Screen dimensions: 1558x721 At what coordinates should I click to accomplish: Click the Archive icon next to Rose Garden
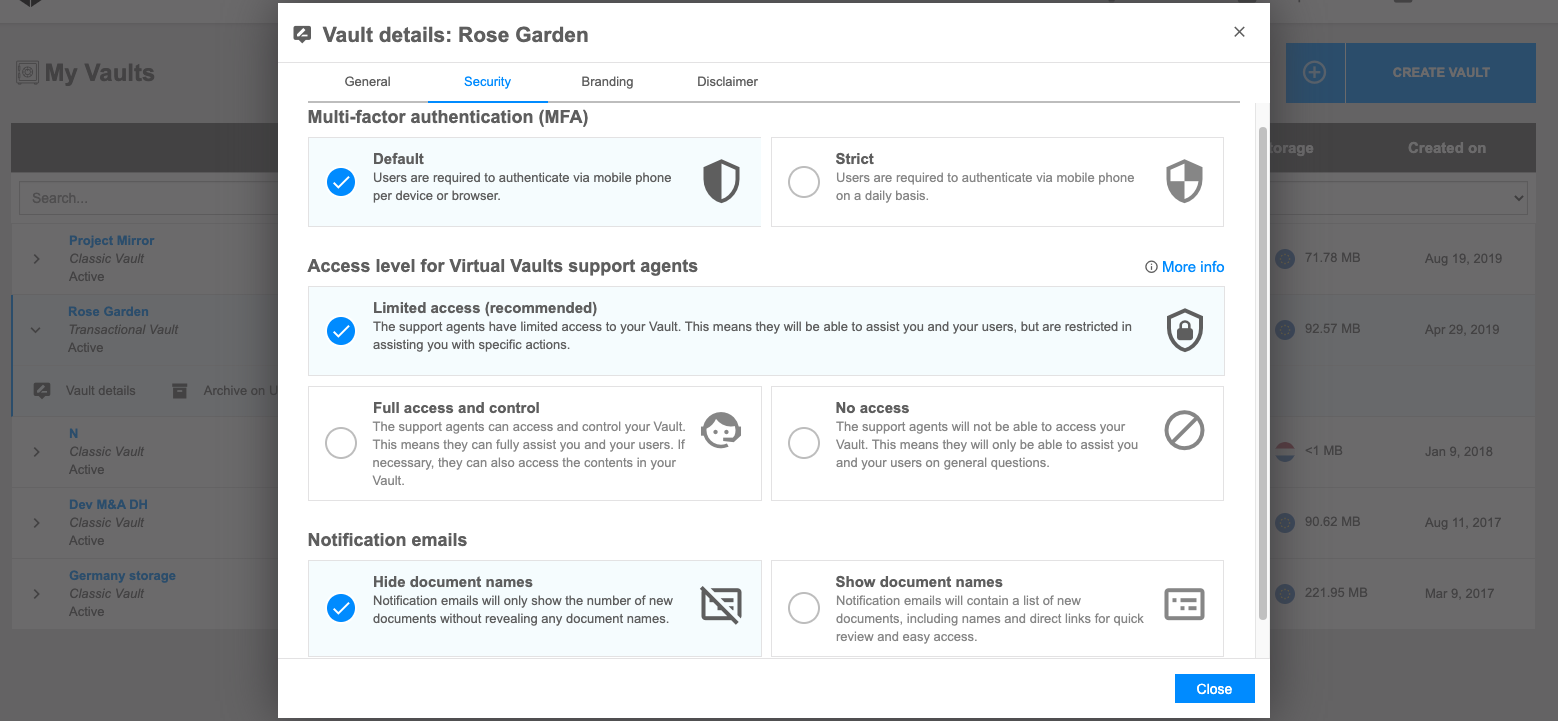tap(180, 390)
